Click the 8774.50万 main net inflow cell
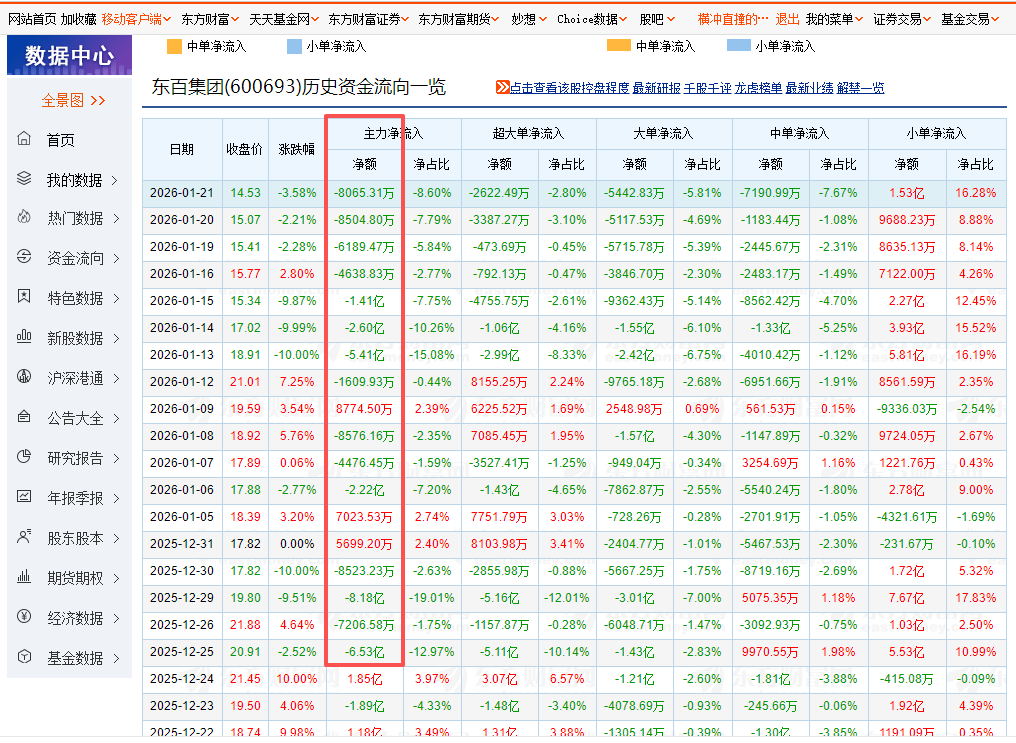This screenshot has width=1016, height=743. coord(364,409)
